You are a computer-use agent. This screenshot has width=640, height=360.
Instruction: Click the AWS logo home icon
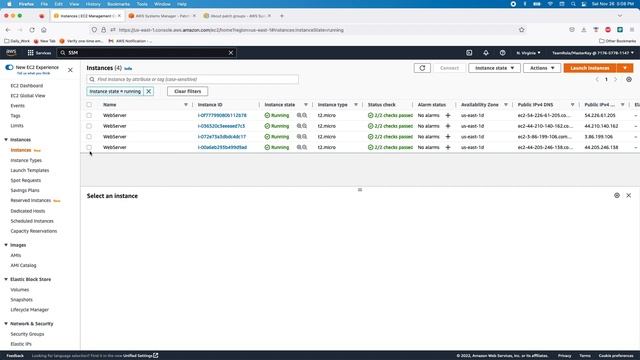(x=11, y=53)
